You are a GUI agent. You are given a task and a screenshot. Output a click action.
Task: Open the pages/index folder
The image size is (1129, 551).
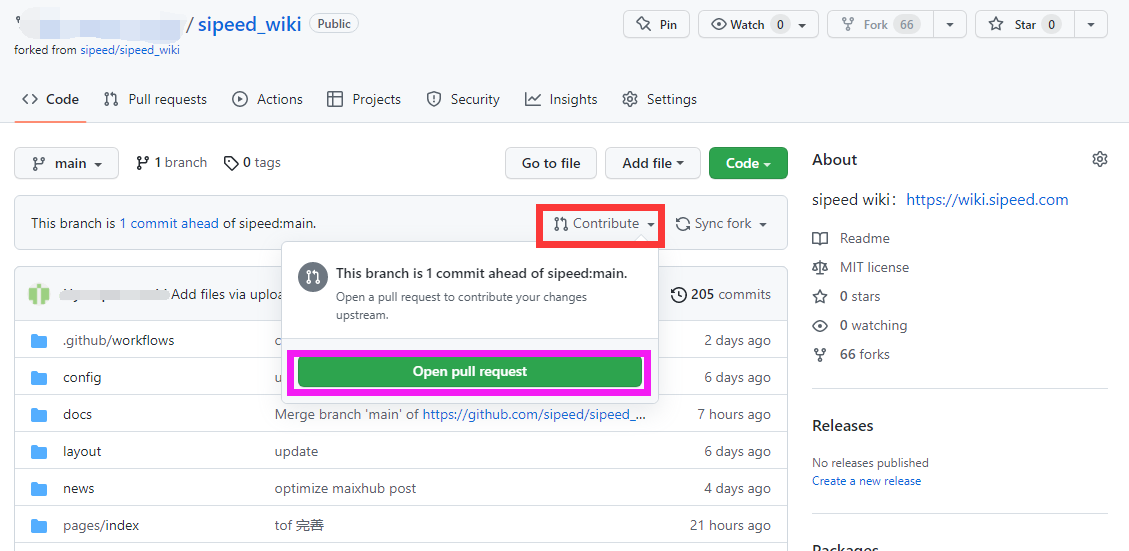(101, 525)
